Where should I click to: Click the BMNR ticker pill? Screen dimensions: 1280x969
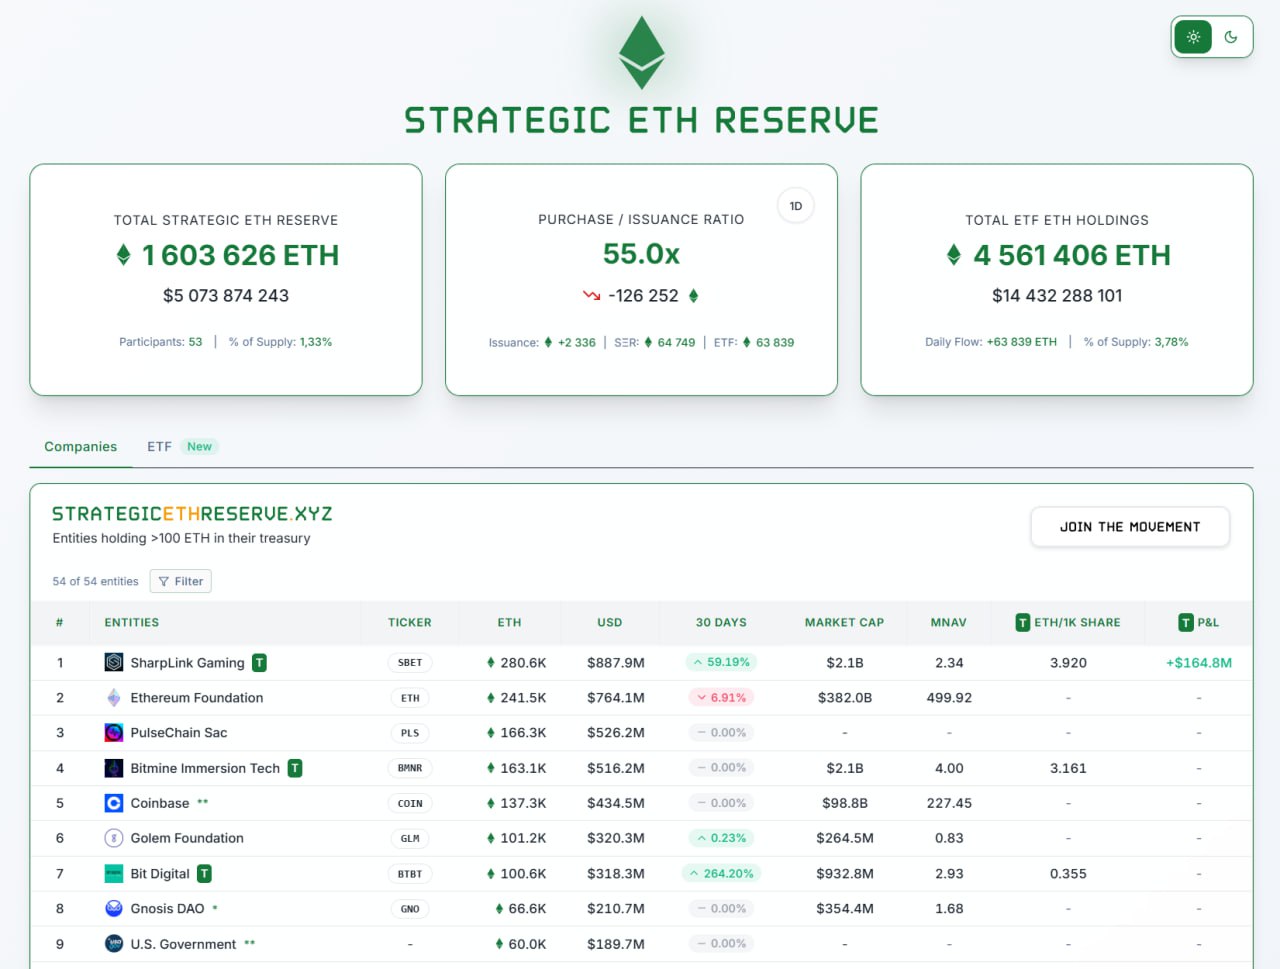[410, 768]
